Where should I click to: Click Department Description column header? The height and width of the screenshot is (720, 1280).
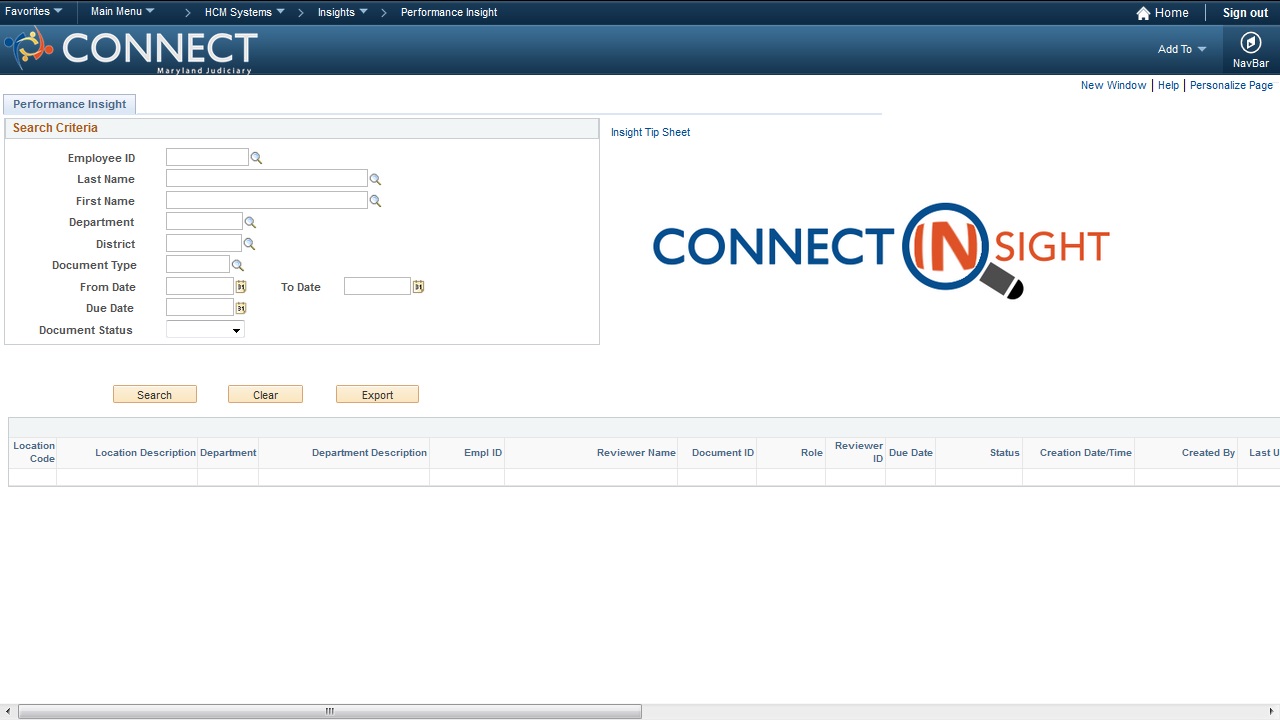369,453
